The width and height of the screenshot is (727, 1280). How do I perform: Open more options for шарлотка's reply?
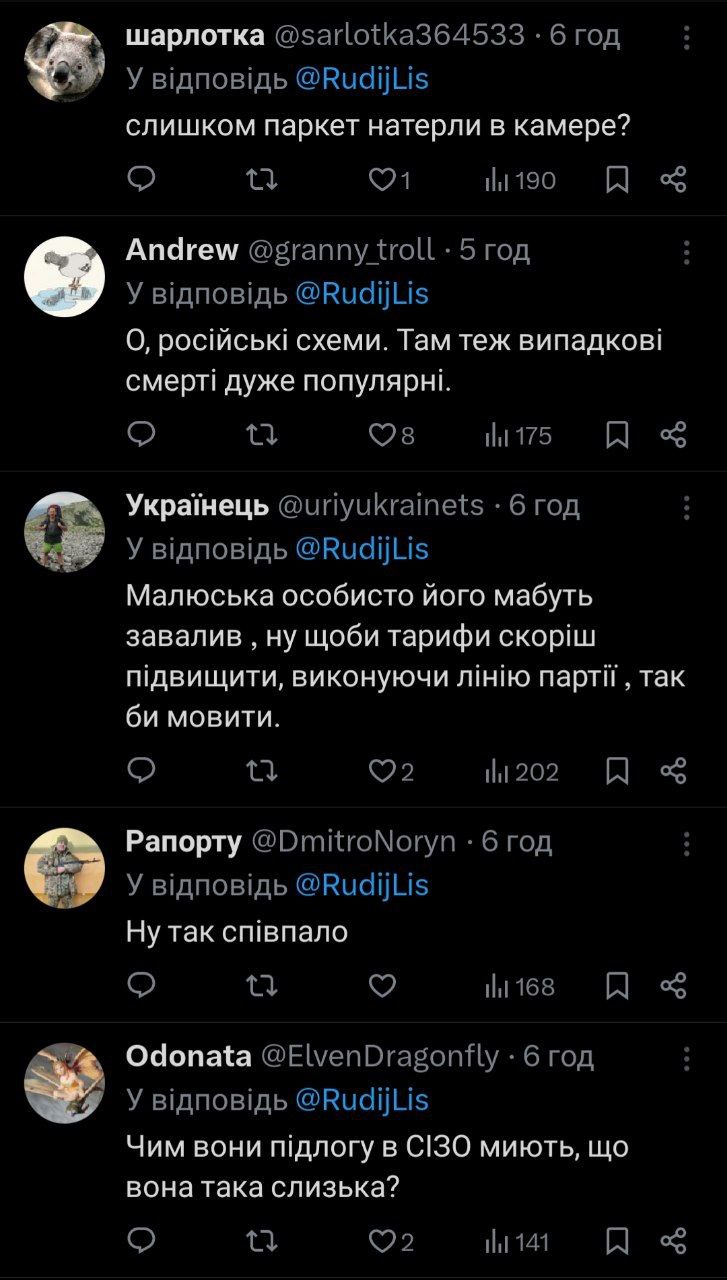pos(687,38)
